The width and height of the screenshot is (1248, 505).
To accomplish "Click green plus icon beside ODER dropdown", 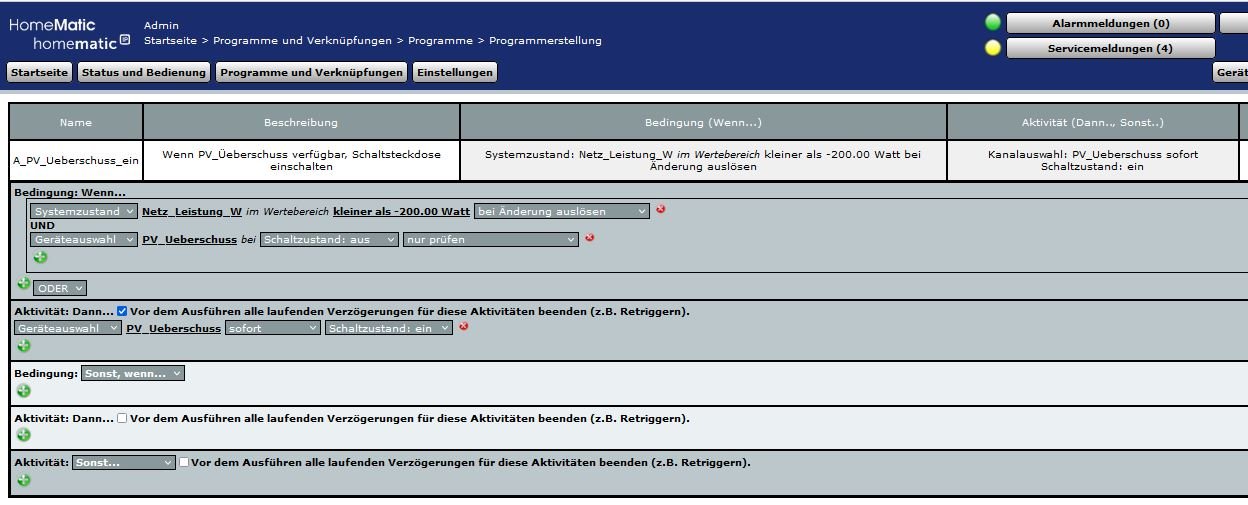I will click(23, 284).
